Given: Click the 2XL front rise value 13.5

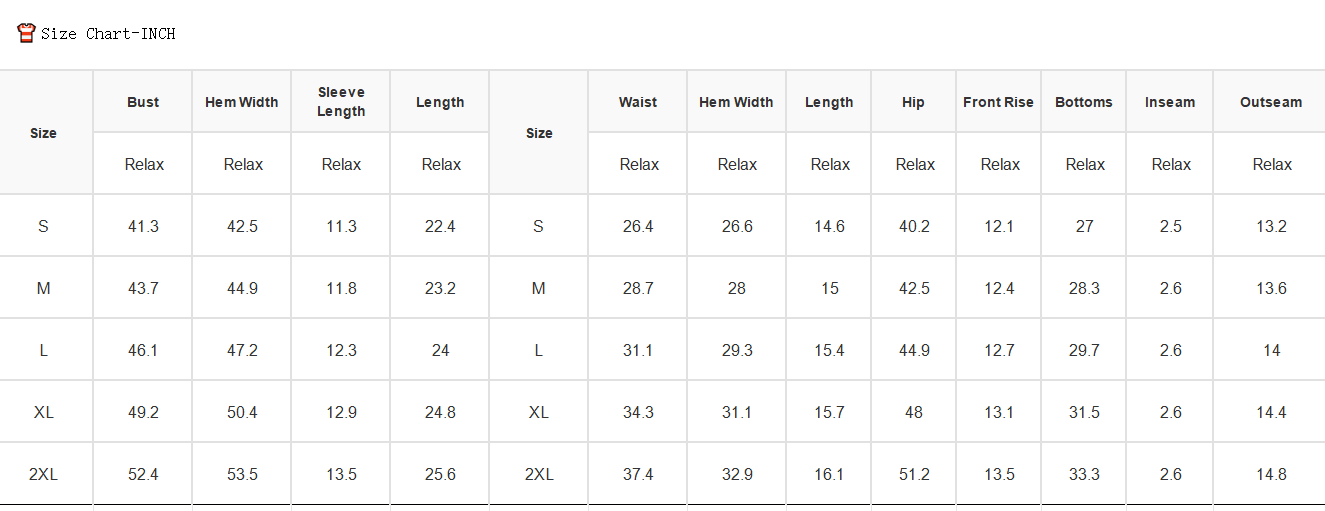Looking at the screenshot, I should tap(999, 474).
